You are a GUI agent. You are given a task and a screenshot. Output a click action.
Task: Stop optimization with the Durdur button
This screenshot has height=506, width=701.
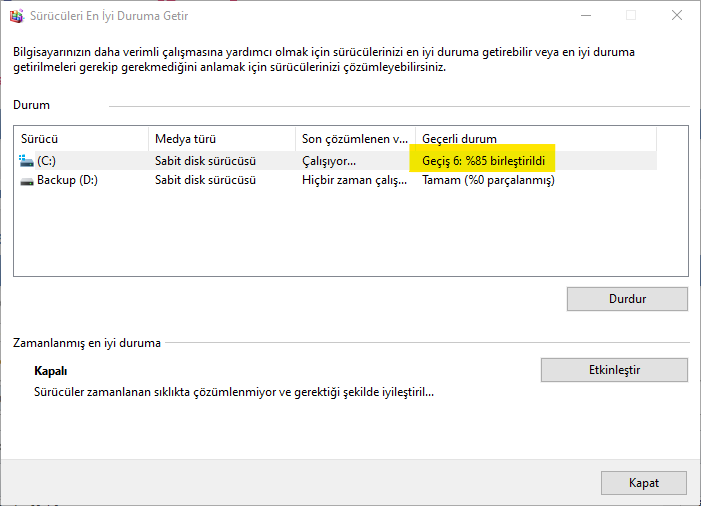627,299
